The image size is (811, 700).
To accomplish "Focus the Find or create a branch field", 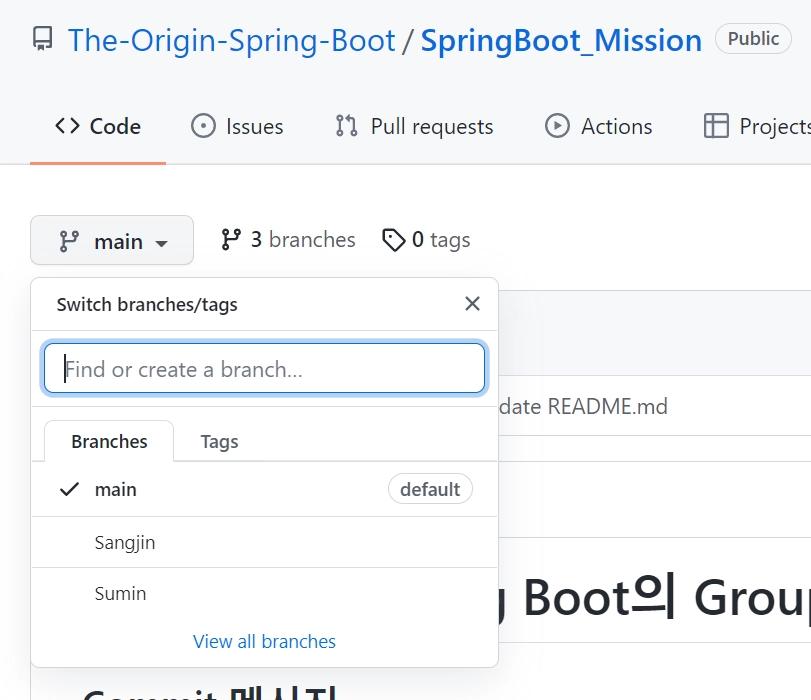I will 265,370.
